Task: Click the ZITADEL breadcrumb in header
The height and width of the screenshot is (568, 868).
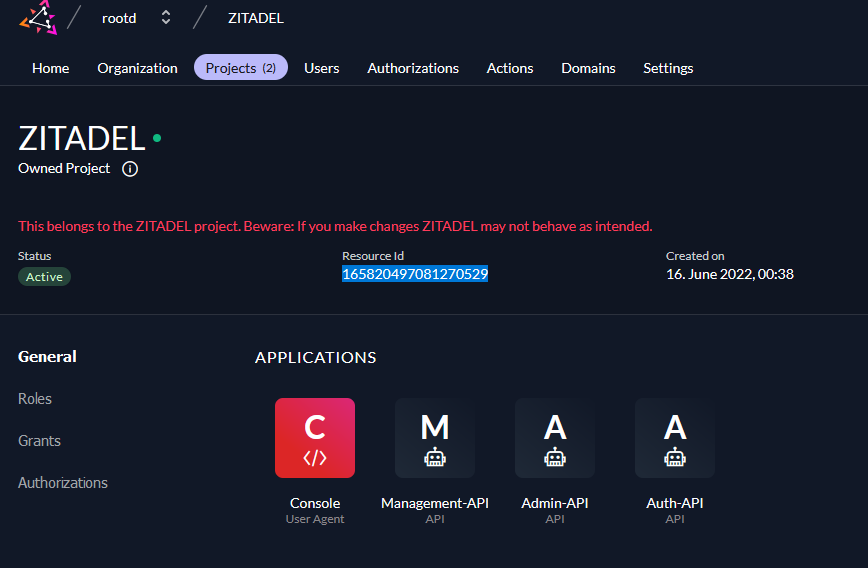Action: pyautogui.click(x=256, y=18)
